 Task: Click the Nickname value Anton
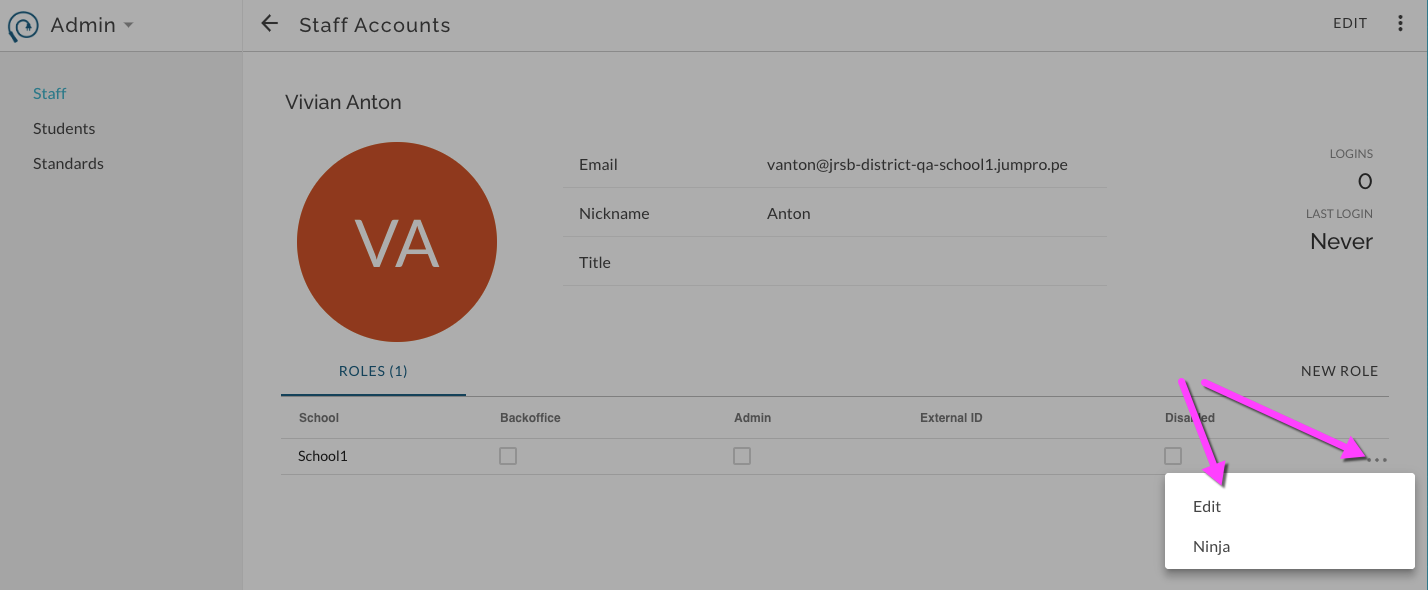[x=789, y=214]
